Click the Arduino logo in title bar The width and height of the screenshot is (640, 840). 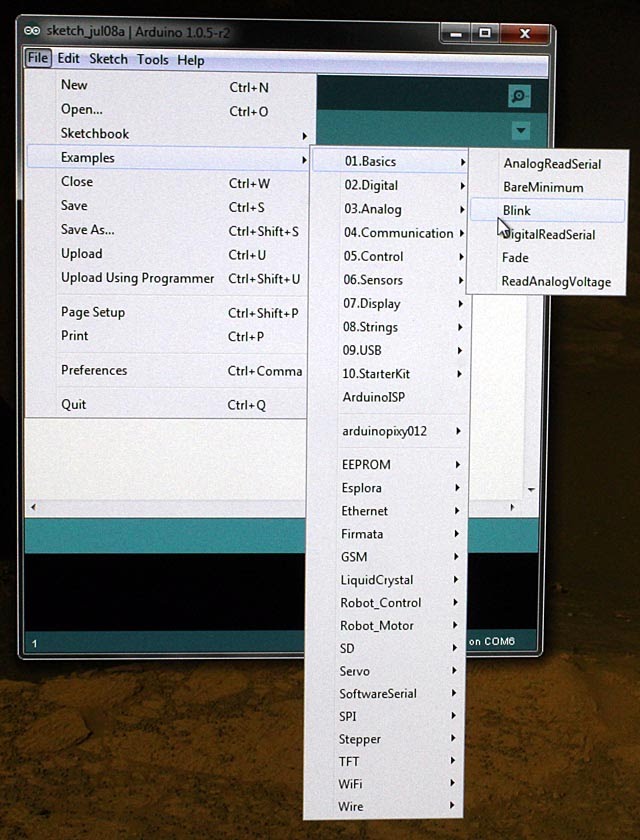[x=32, y=31]
